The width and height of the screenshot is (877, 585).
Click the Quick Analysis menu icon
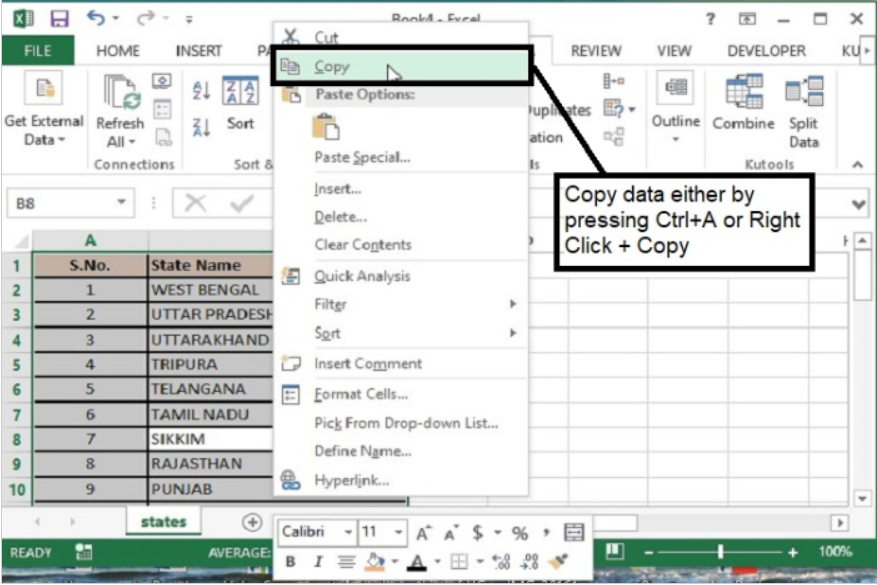pyautogui.click(x=291, y=276)
